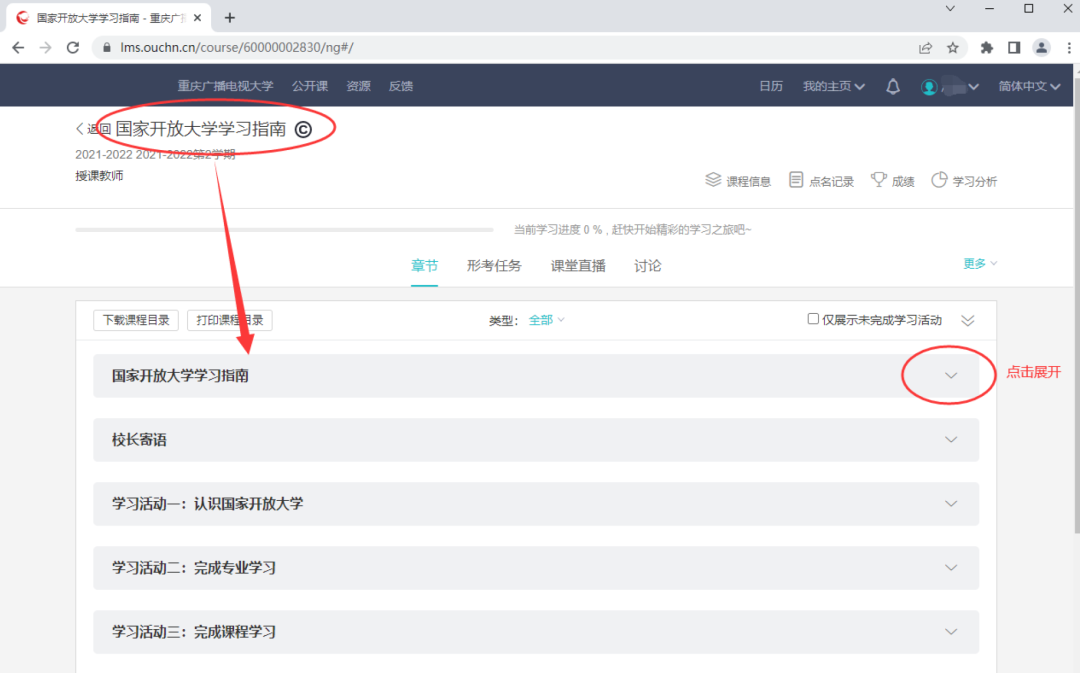Open 学习分析 learning analysis
The width and height of the screenshot is (1080, 673).
tap(964, 180)
